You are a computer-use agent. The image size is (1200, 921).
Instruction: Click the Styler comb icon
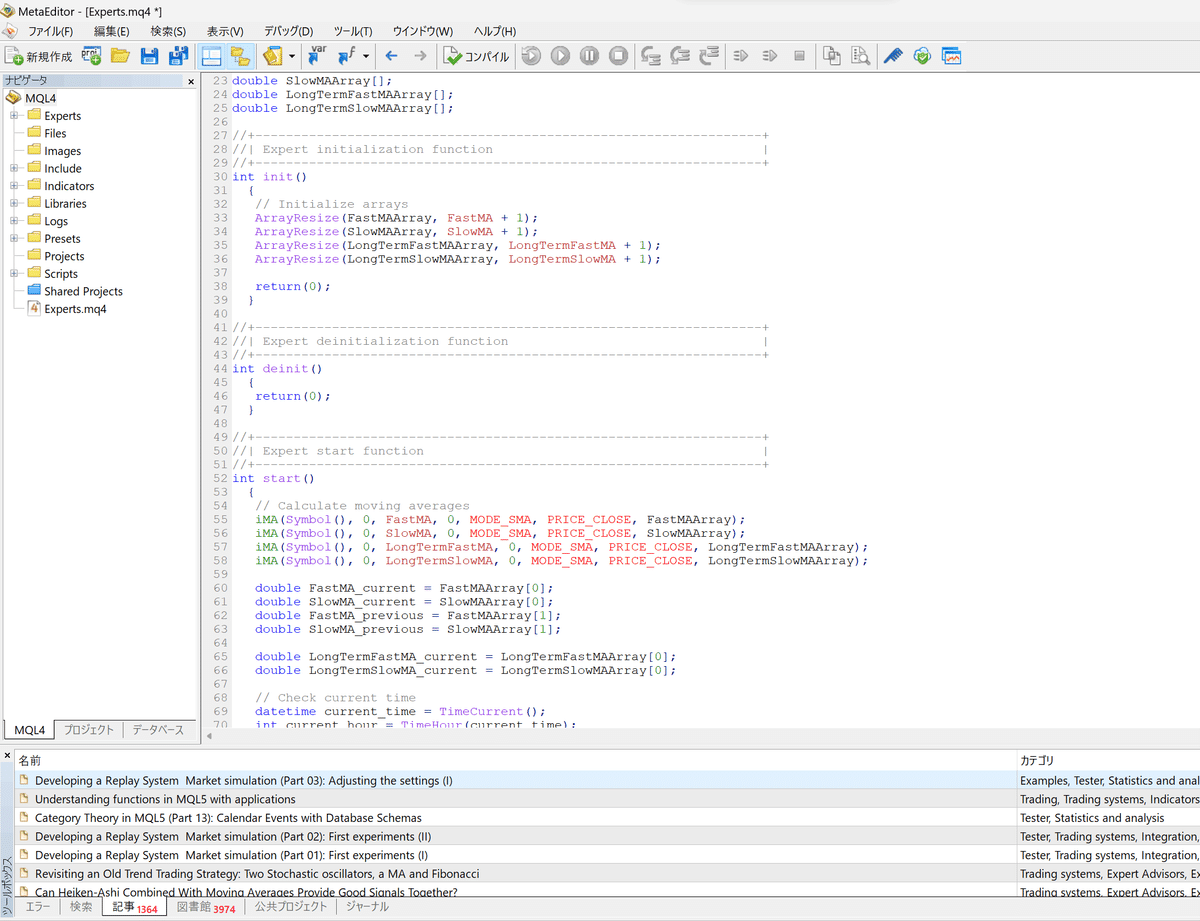(893, 56)
